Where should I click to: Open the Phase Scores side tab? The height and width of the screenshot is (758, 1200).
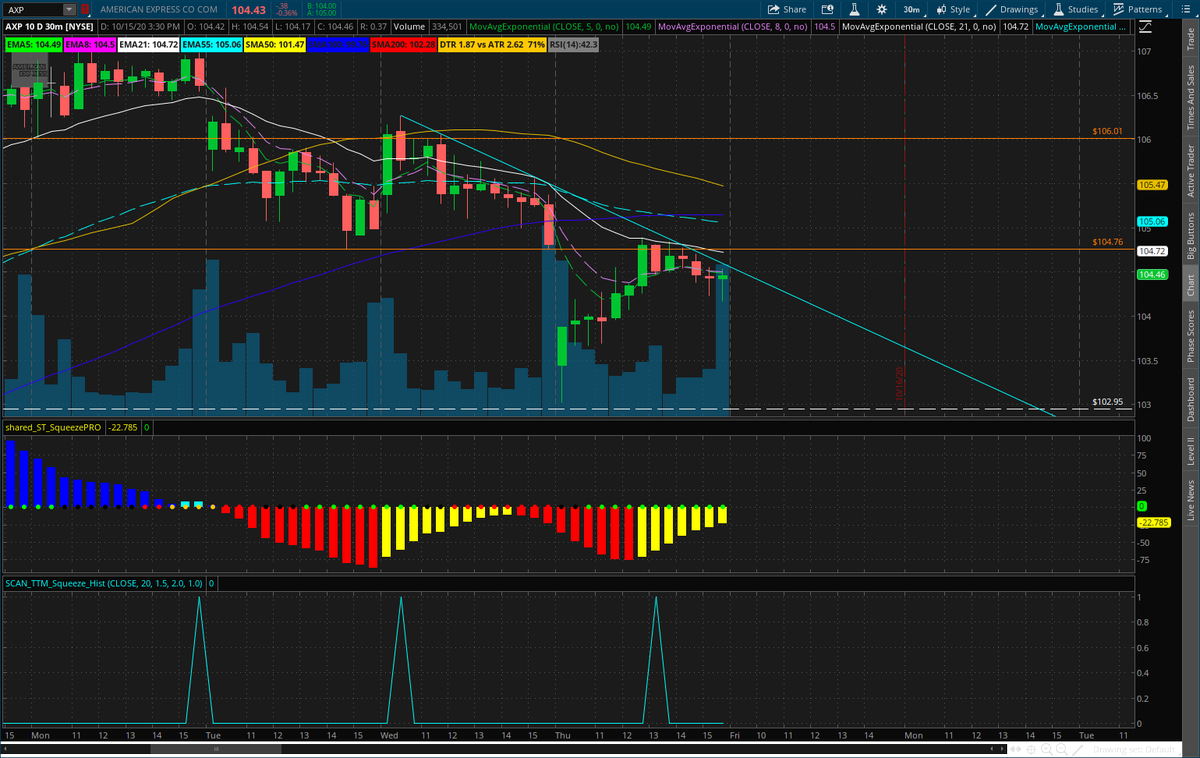[1190, 336]
